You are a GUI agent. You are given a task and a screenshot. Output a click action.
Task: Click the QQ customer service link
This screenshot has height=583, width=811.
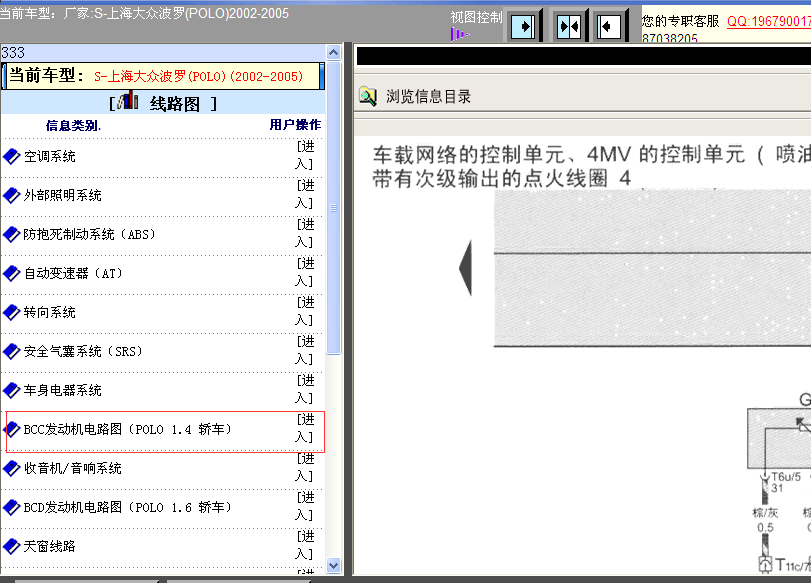pyautogui.click(x=769, y=21)
